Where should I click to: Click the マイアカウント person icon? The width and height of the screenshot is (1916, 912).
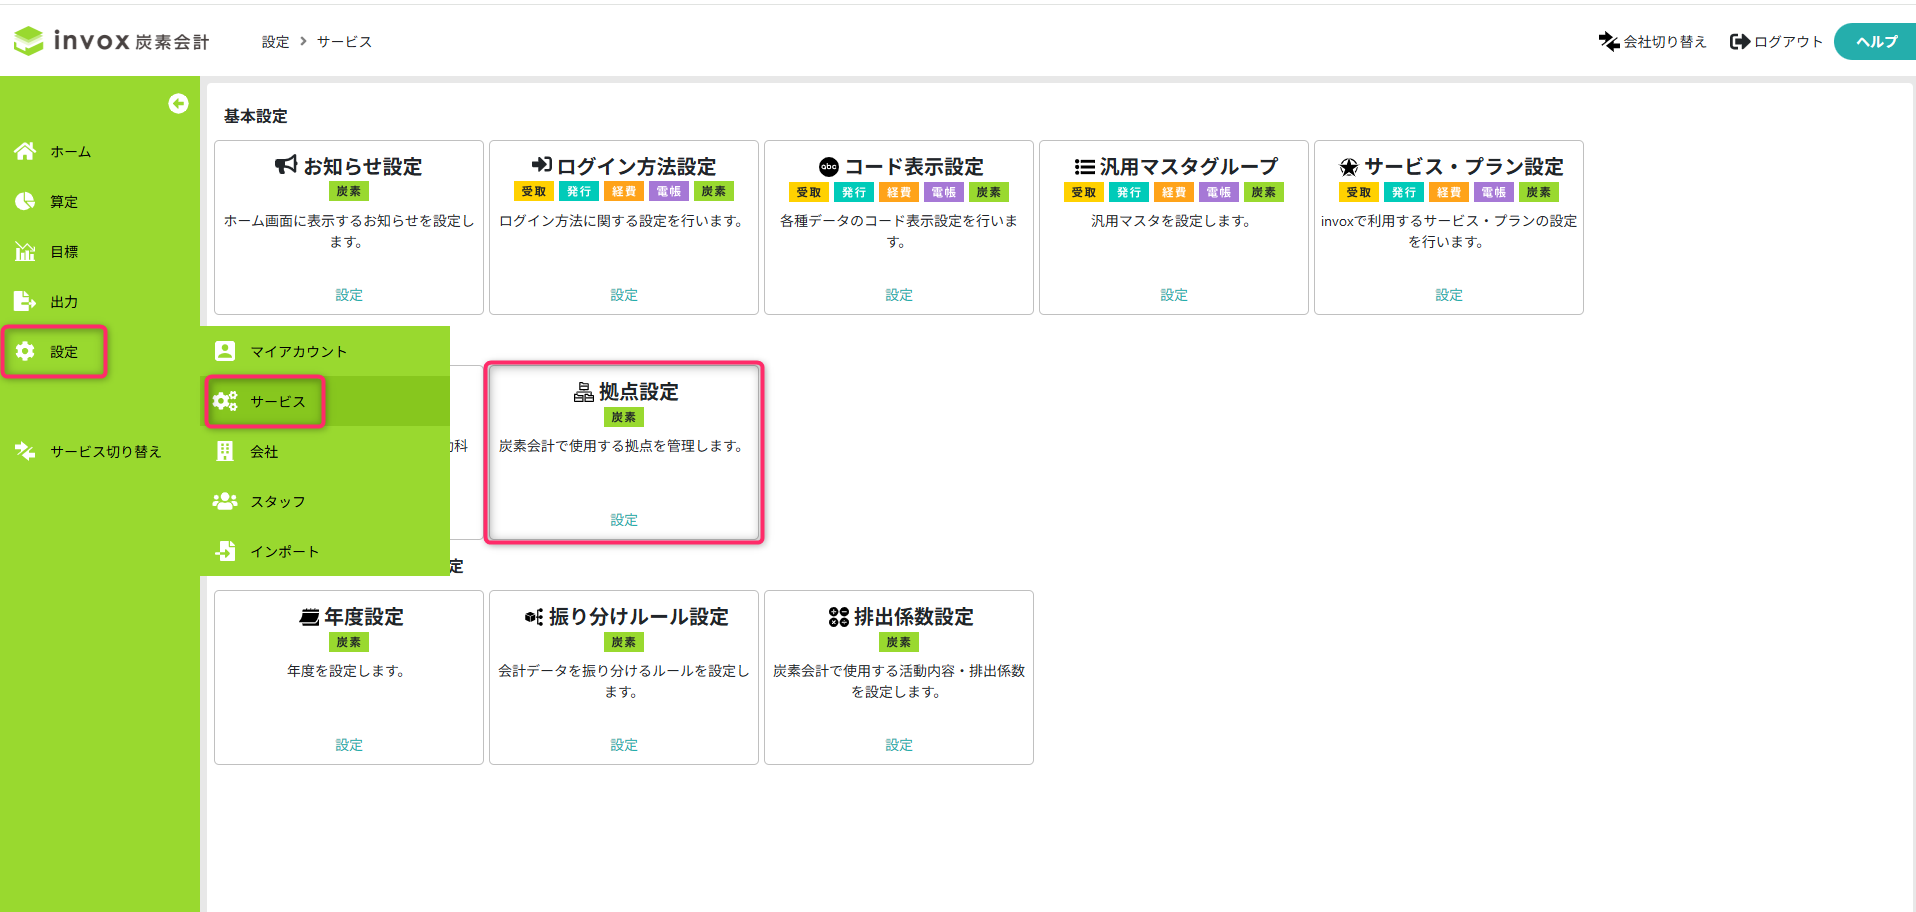tap(225, 351)
